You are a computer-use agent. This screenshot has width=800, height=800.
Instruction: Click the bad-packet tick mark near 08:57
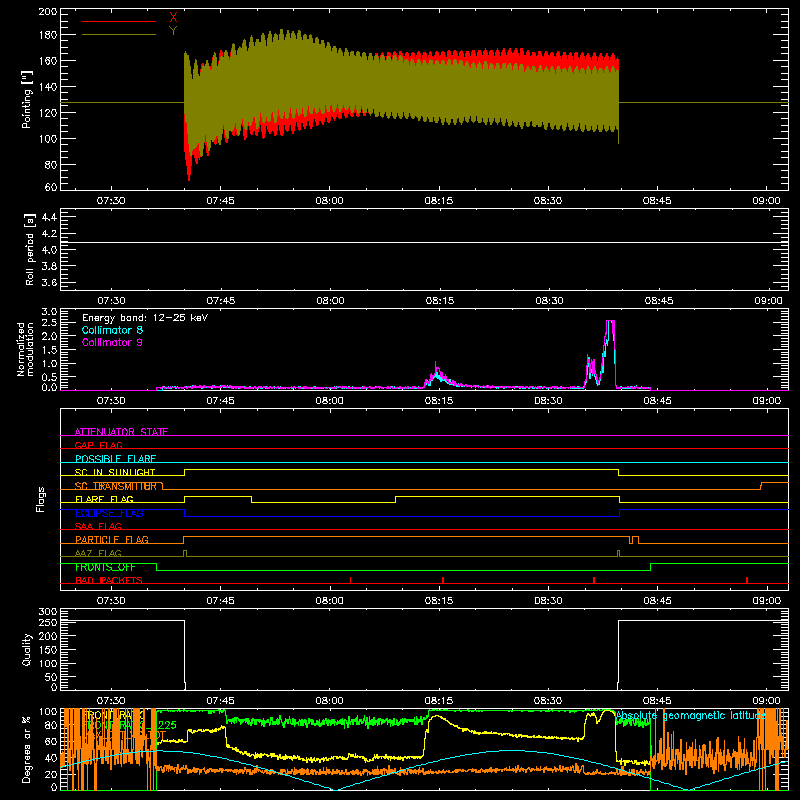(x=747, y=580)
